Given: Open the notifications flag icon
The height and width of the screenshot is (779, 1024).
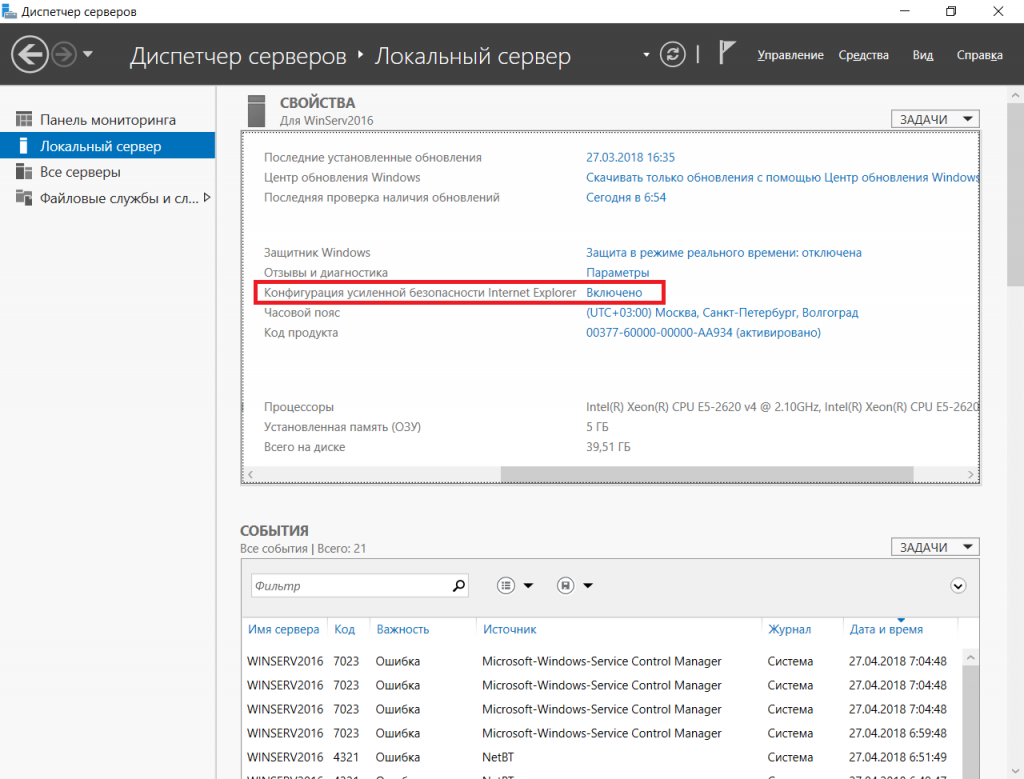Looking at the screenshot, I should [x=728, y=54].
